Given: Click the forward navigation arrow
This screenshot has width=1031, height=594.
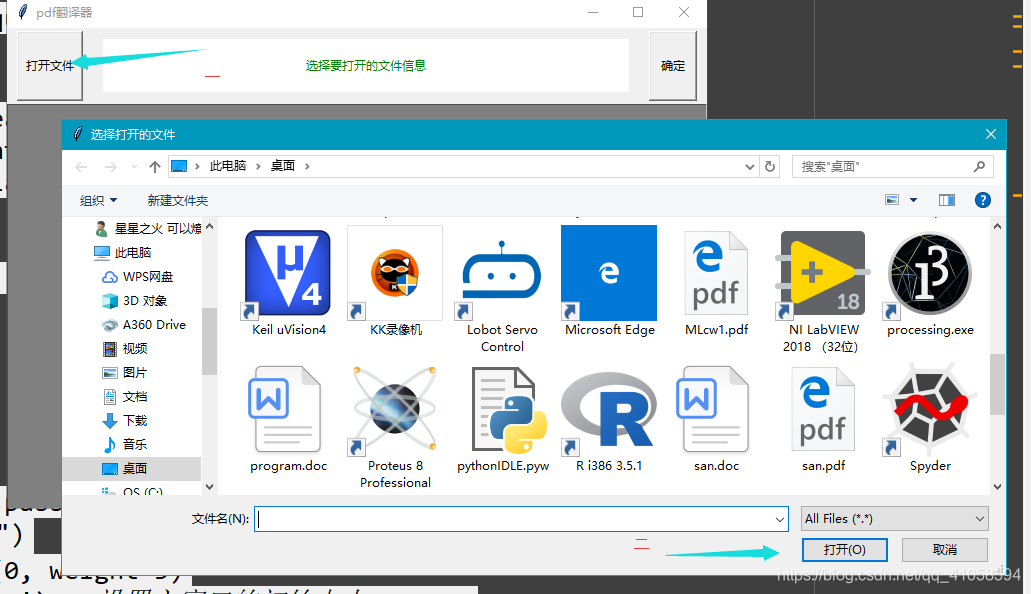Looking at the screenshot, I should pyautogui.click(x=110, y=167).
